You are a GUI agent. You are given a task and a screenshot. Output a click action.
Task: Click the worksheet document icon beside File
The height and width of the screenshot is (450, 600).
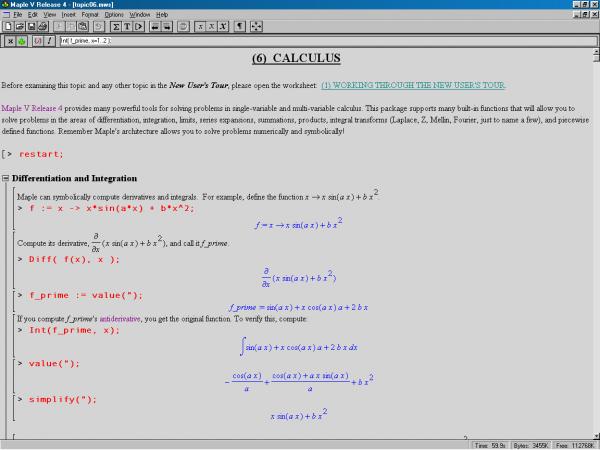[x=6, y=15]
